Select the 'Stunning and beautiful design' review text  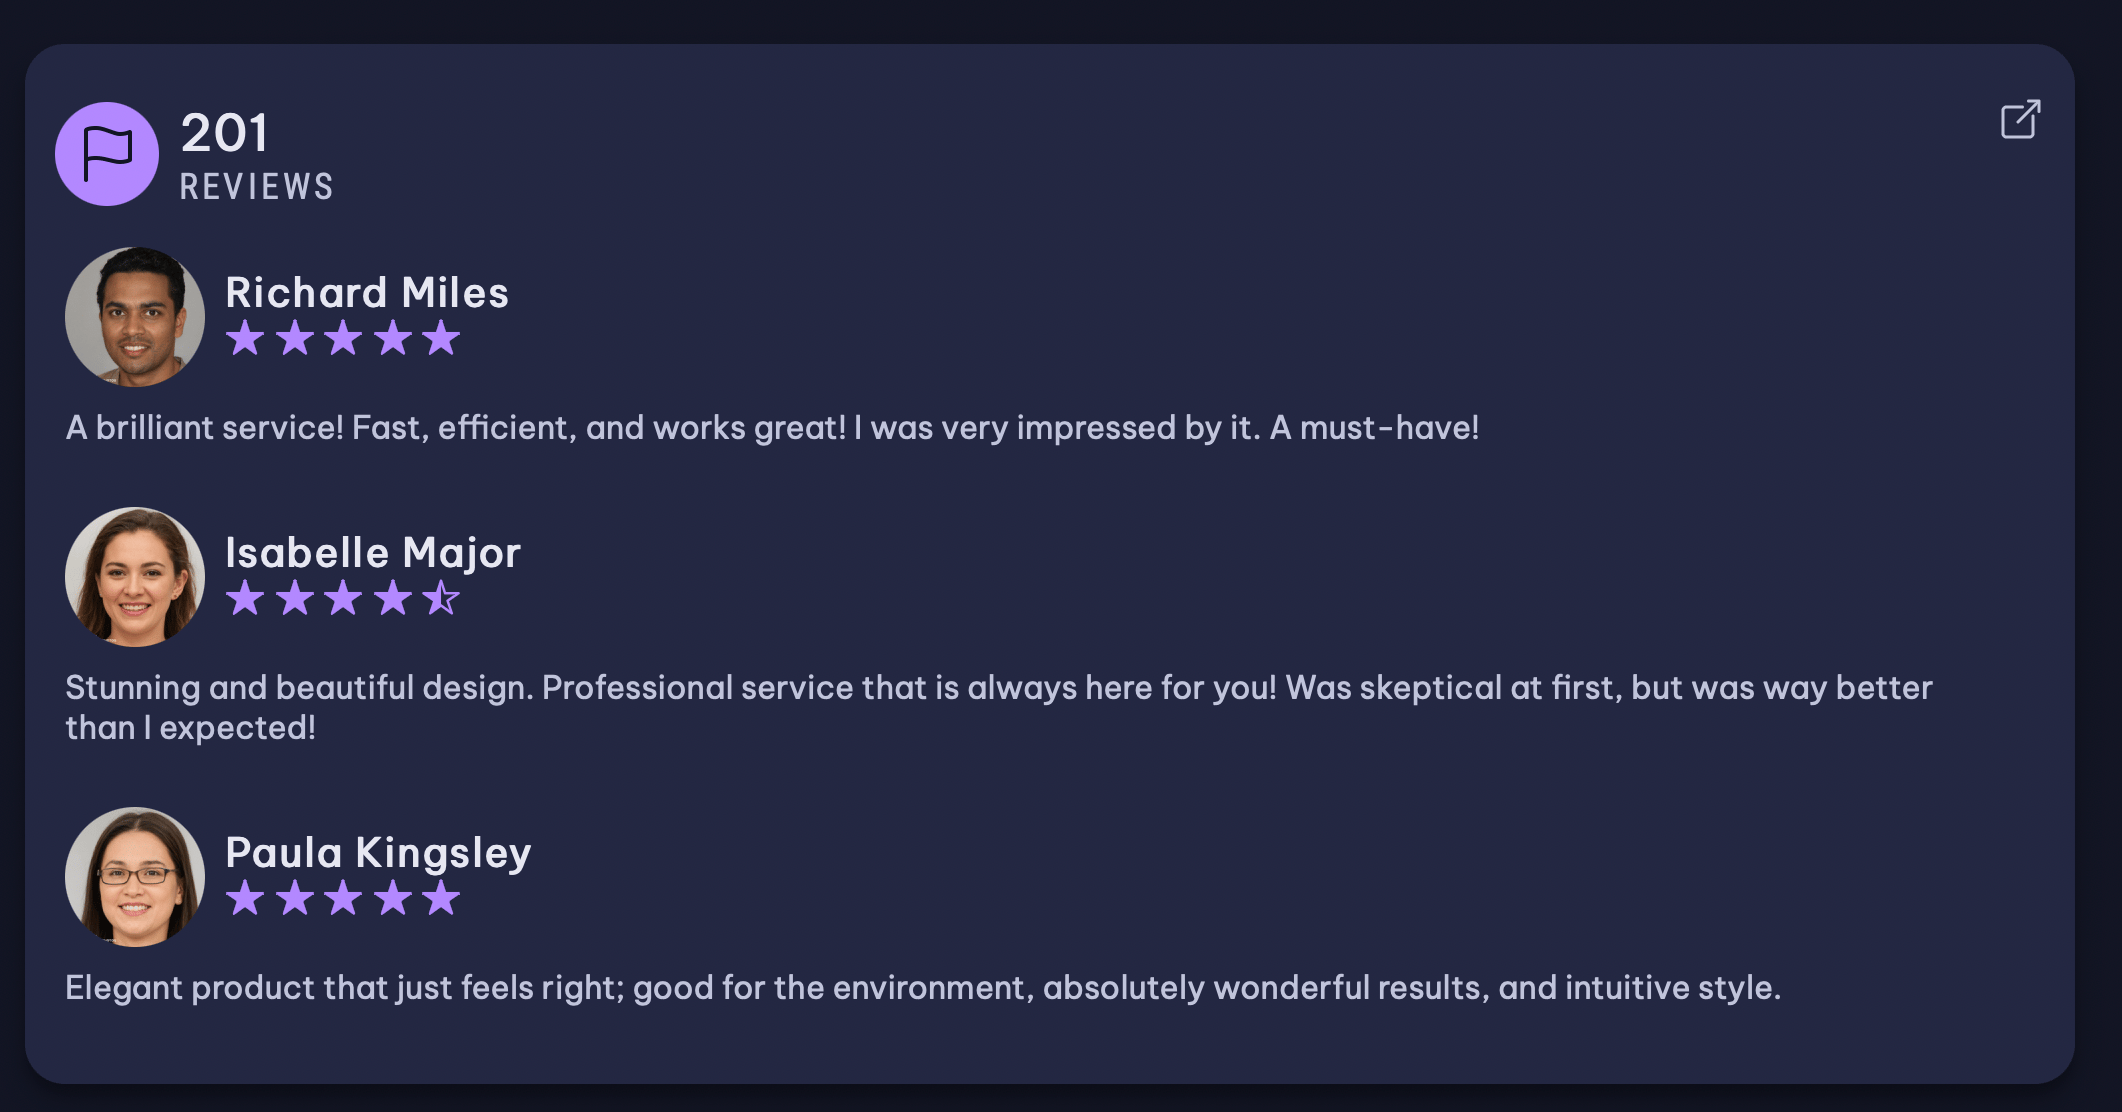point(999,707)
